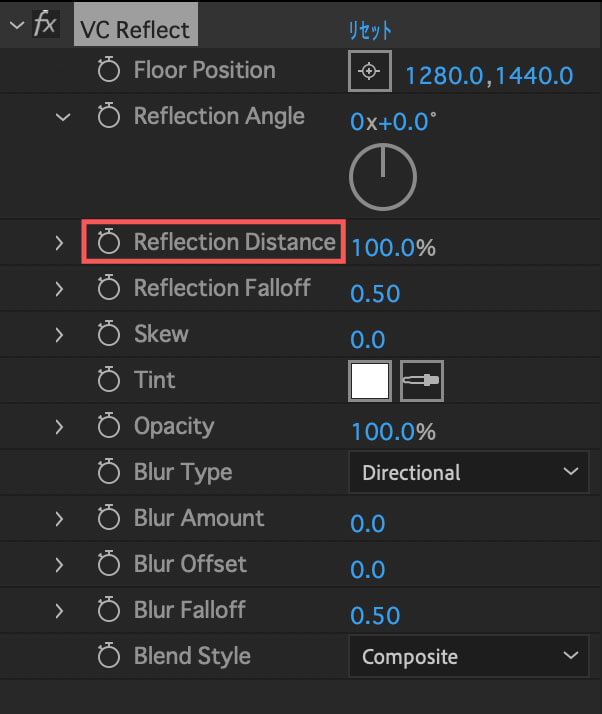Toggle the Skew stopwatch

click(108, 333)
